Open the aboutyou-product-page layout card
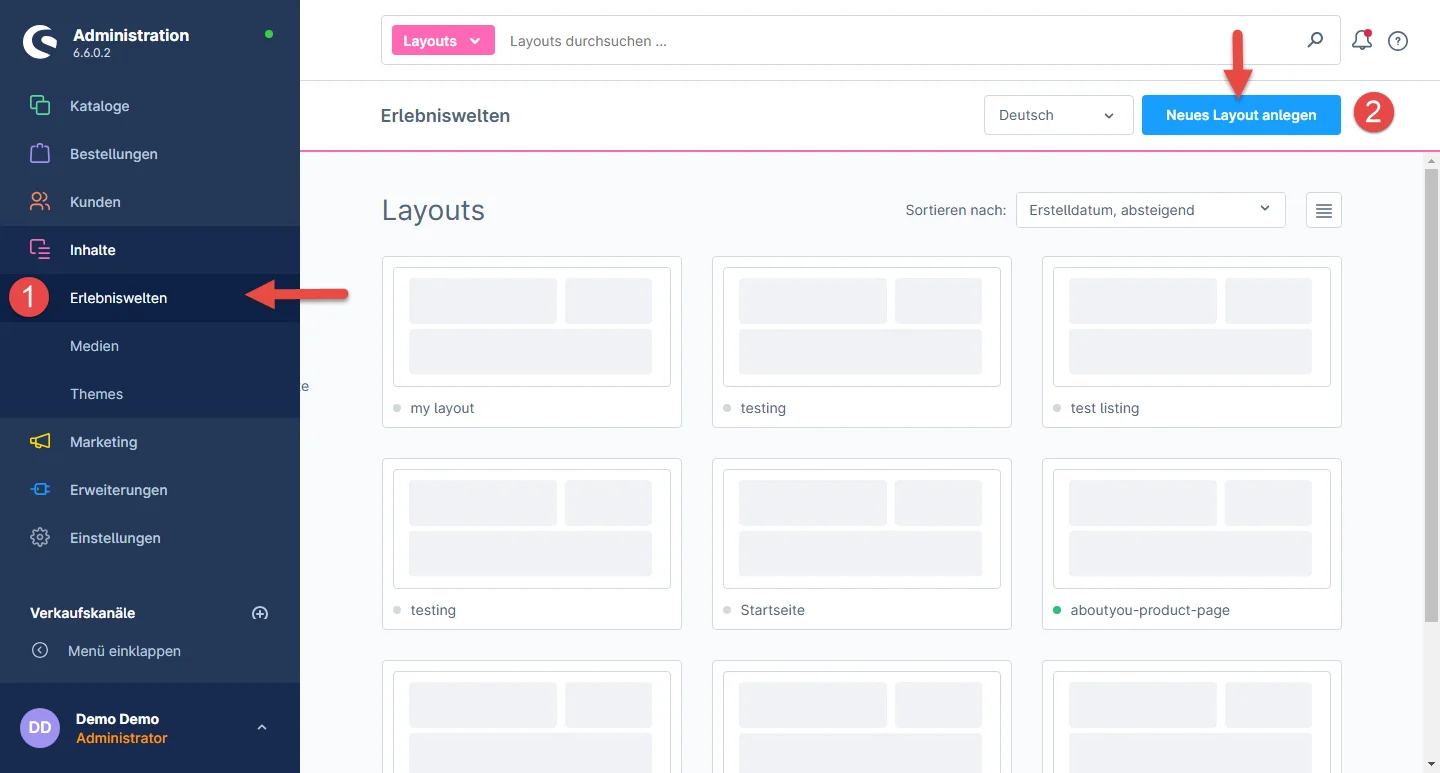The image size is (1440, 773). (1190, 530)
